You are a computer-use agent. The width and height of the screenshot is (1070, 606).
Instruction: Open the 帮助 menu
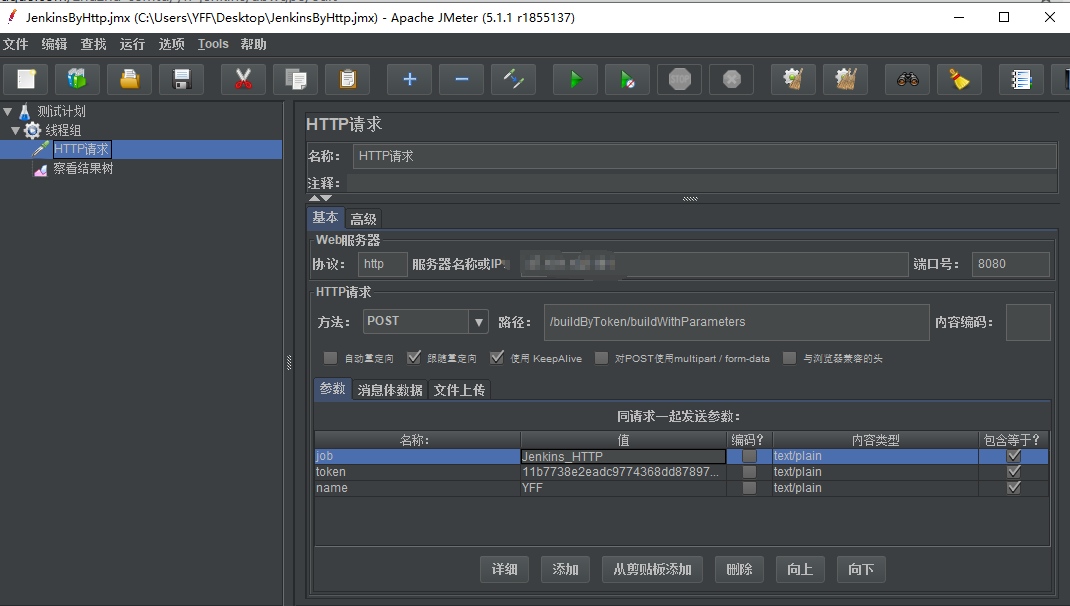(x=253, y=44)
